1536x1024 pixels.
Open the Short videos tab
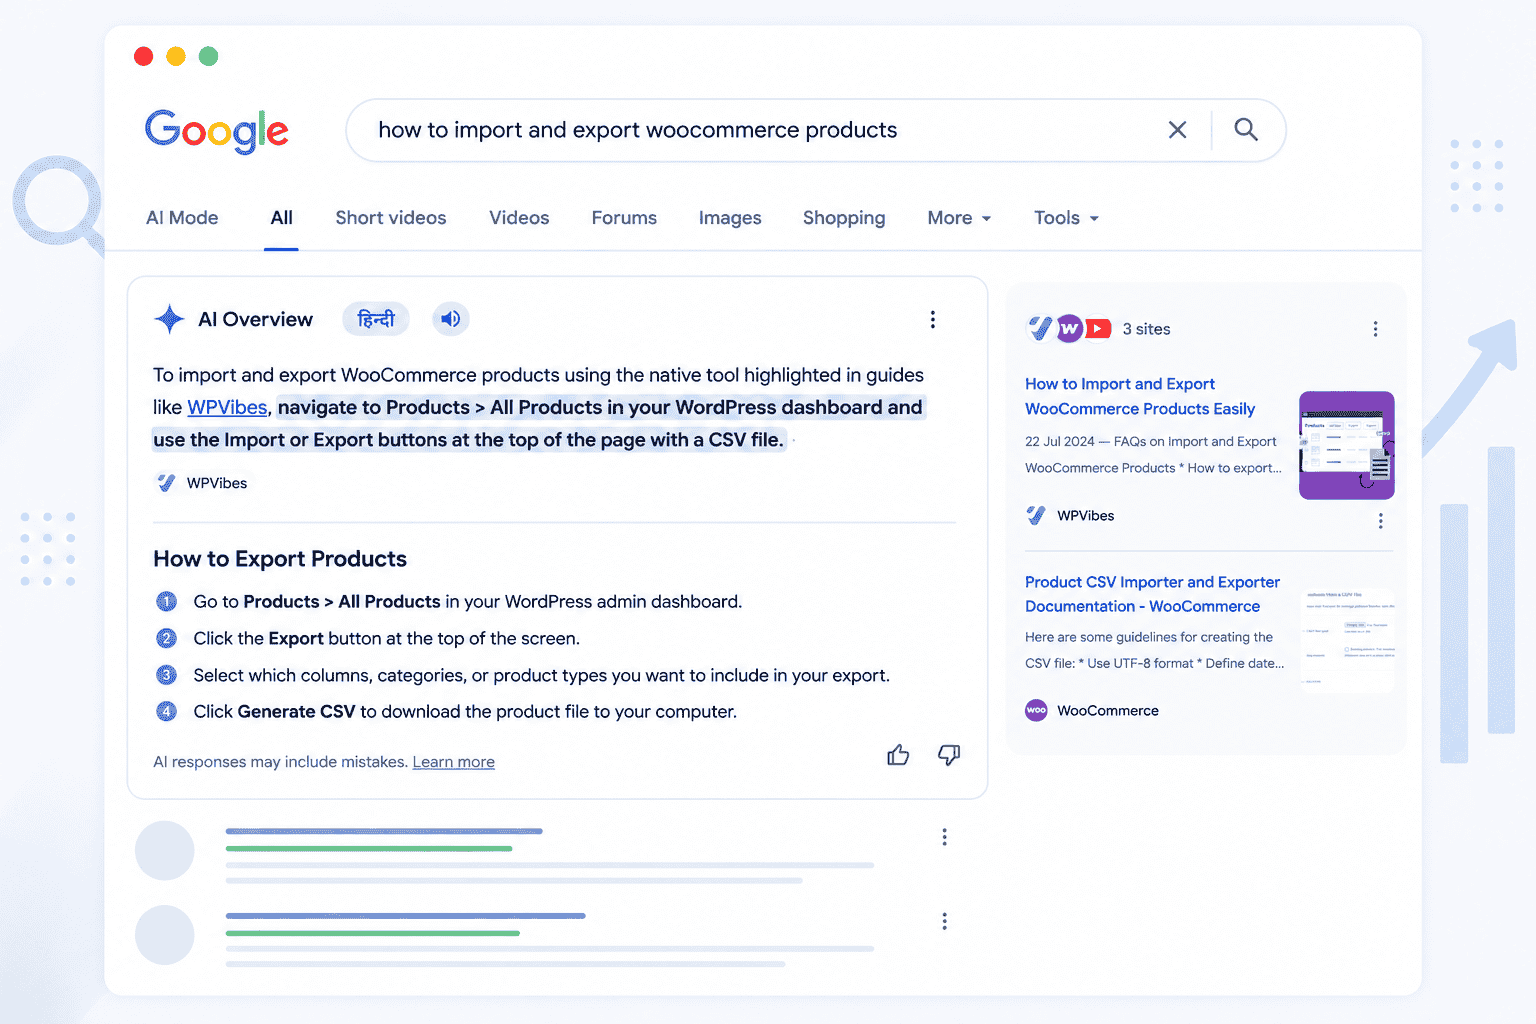point(391,218)
